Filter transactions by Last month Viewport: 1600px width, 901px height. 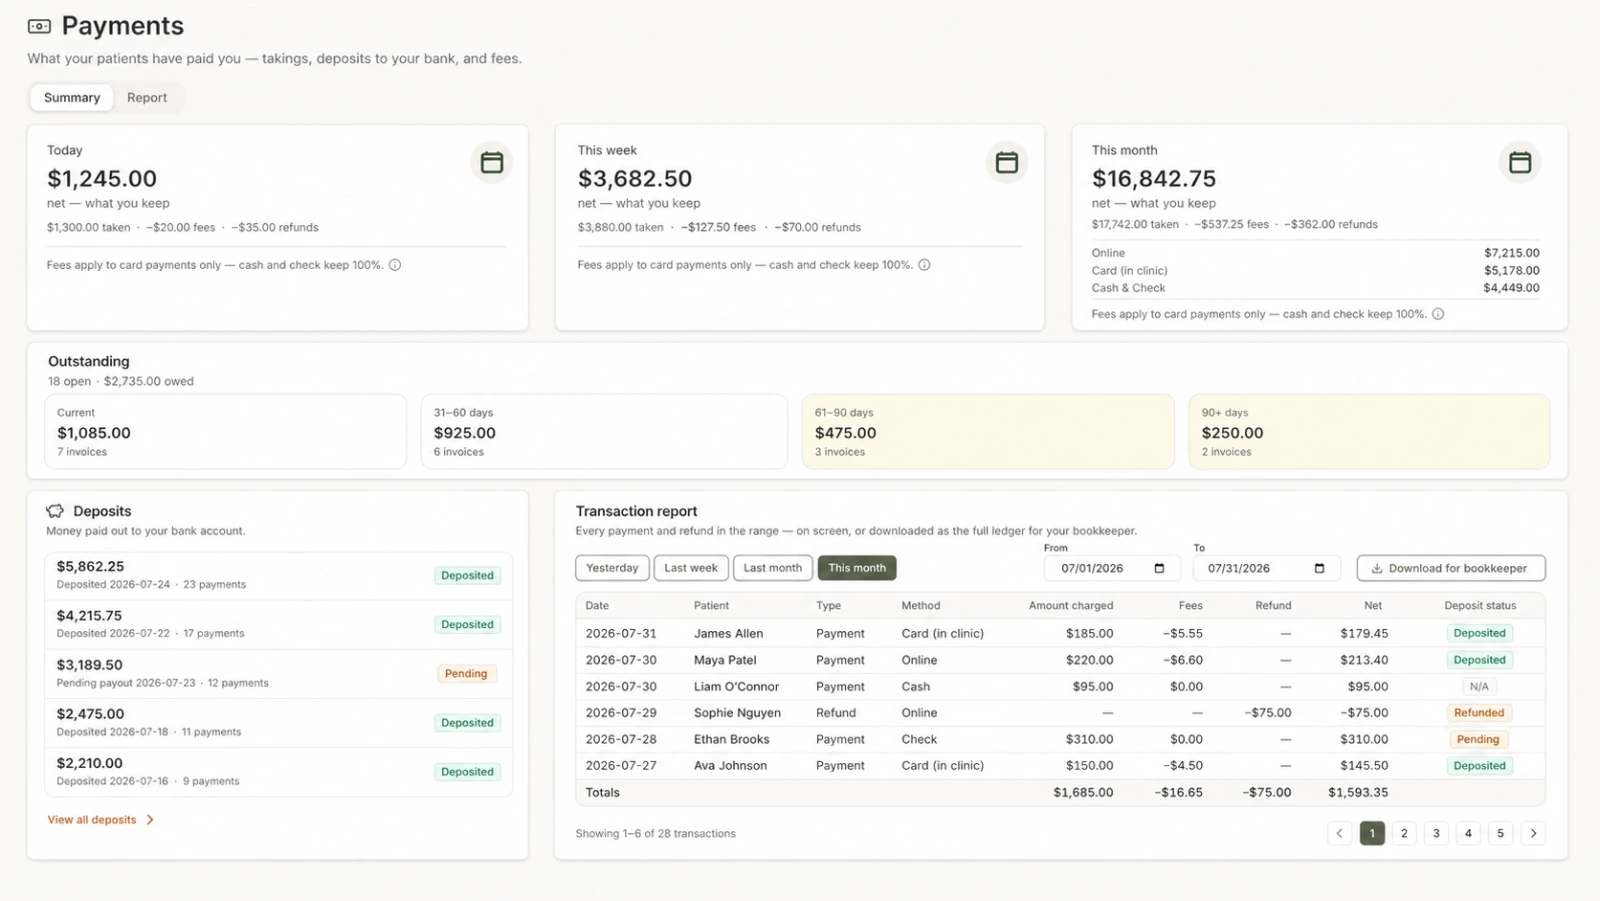[x=772, y=568]
